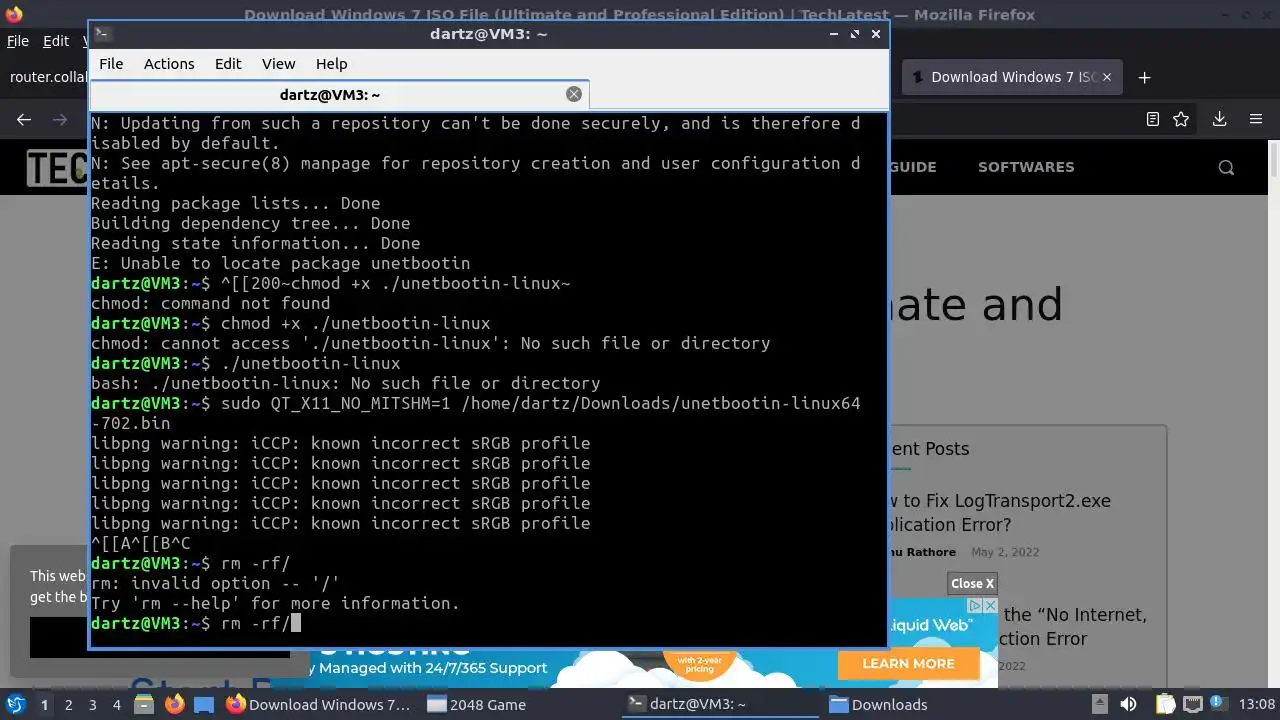Open Firefox File menu
This screenshot has height=720, width=1280.
point(18,41)
